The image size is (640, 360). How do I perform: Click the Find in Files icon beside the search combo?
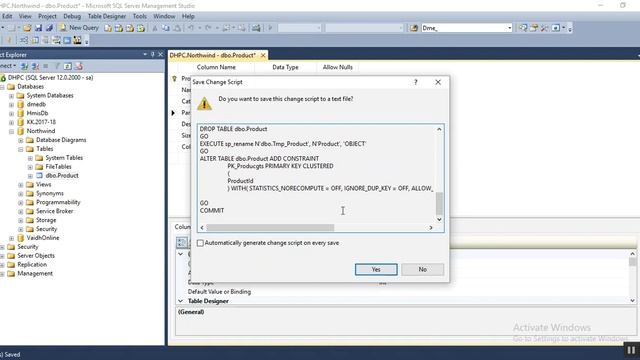click(414, 28)
